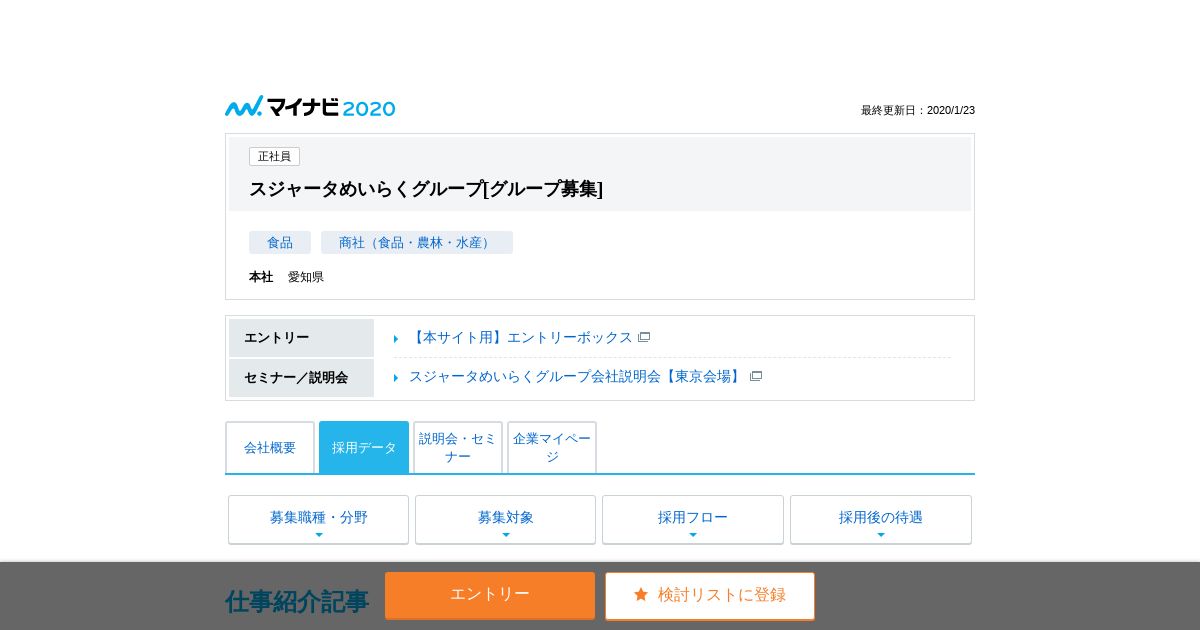1200x630 pixels.
Task: Jump to 採用後の待遇 section
Action: pyautogui.click(x=881, y=519)
